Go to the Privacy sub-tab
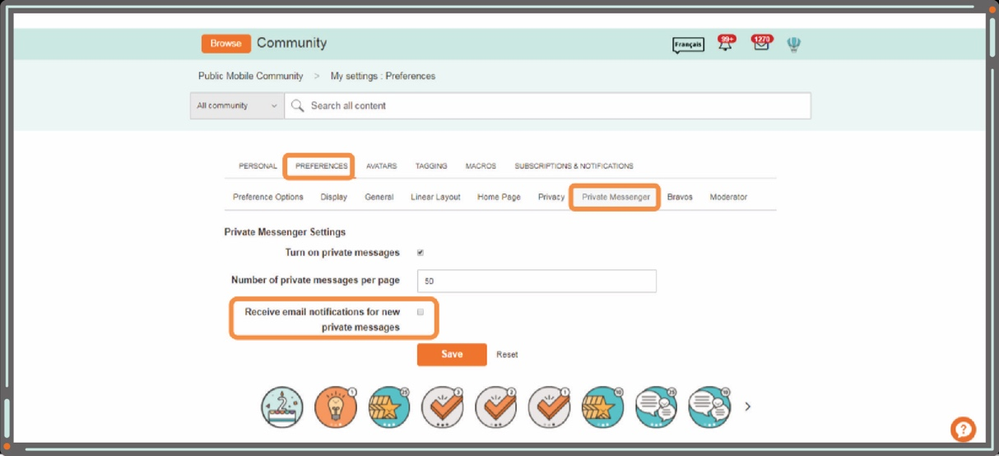The image size is (999, 456). point(551,197)
